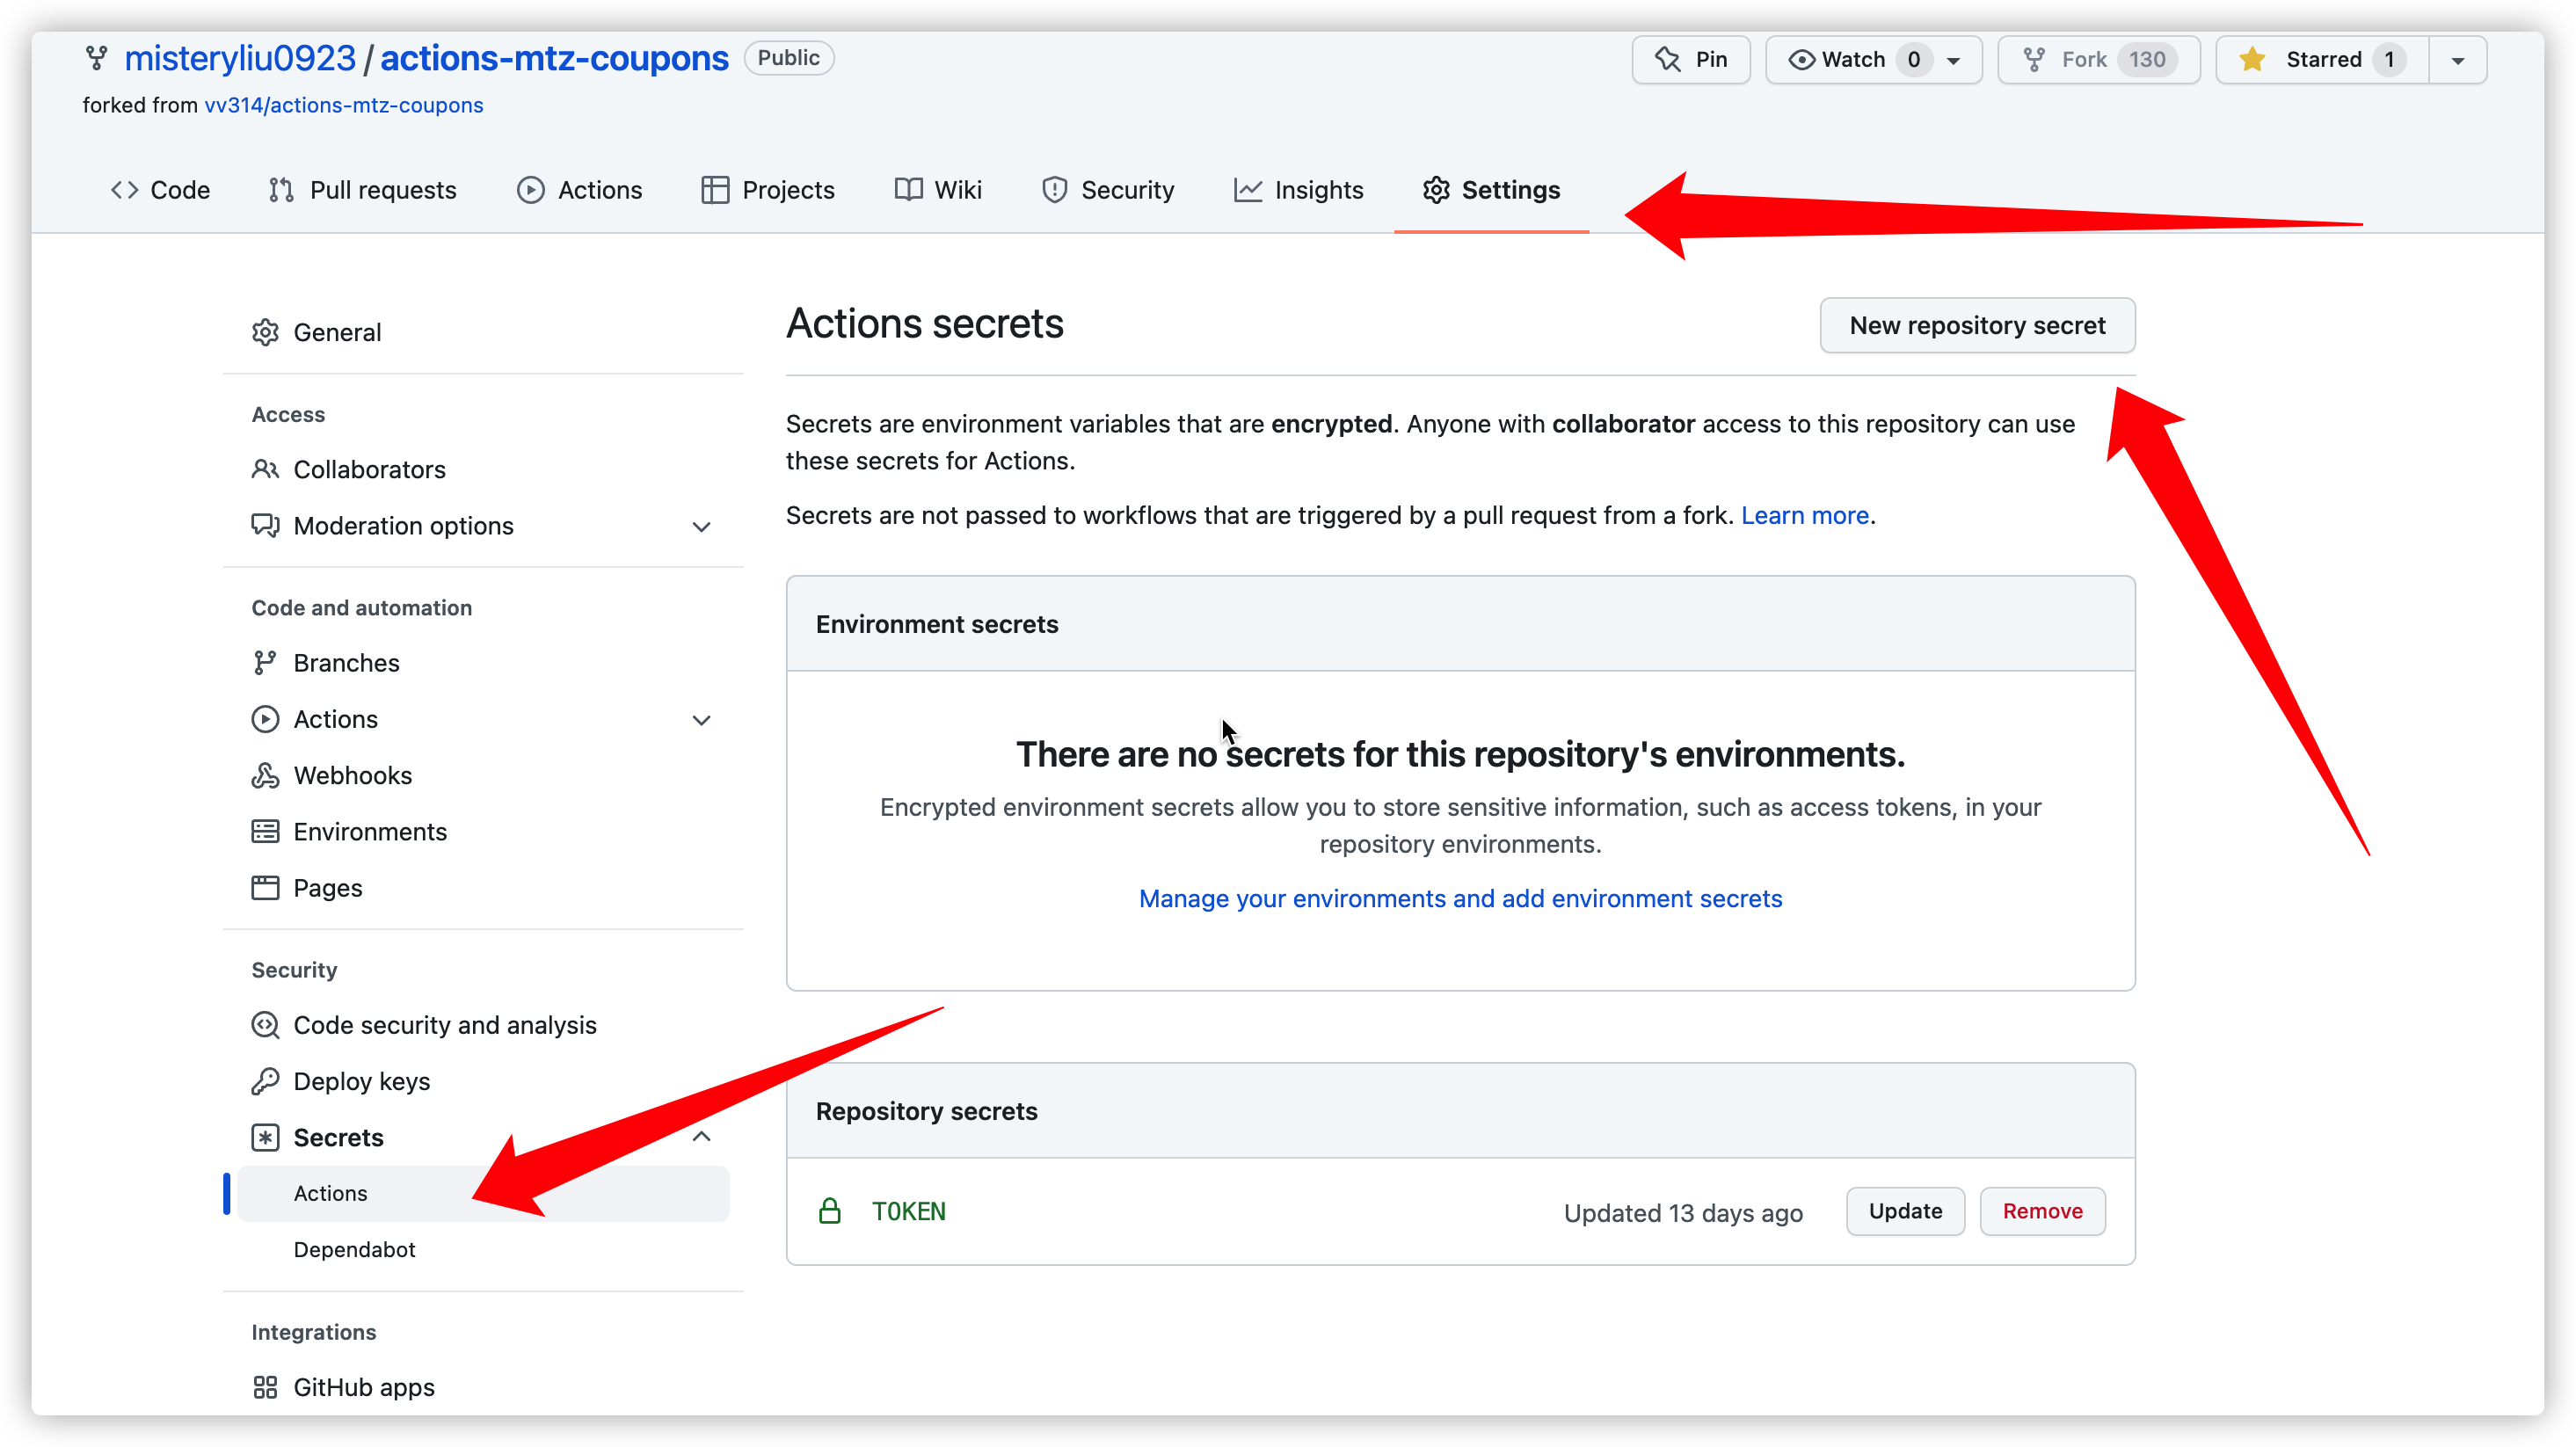Click the Fork button
2576x1447 pixels.
click(x=2098, y=60)
